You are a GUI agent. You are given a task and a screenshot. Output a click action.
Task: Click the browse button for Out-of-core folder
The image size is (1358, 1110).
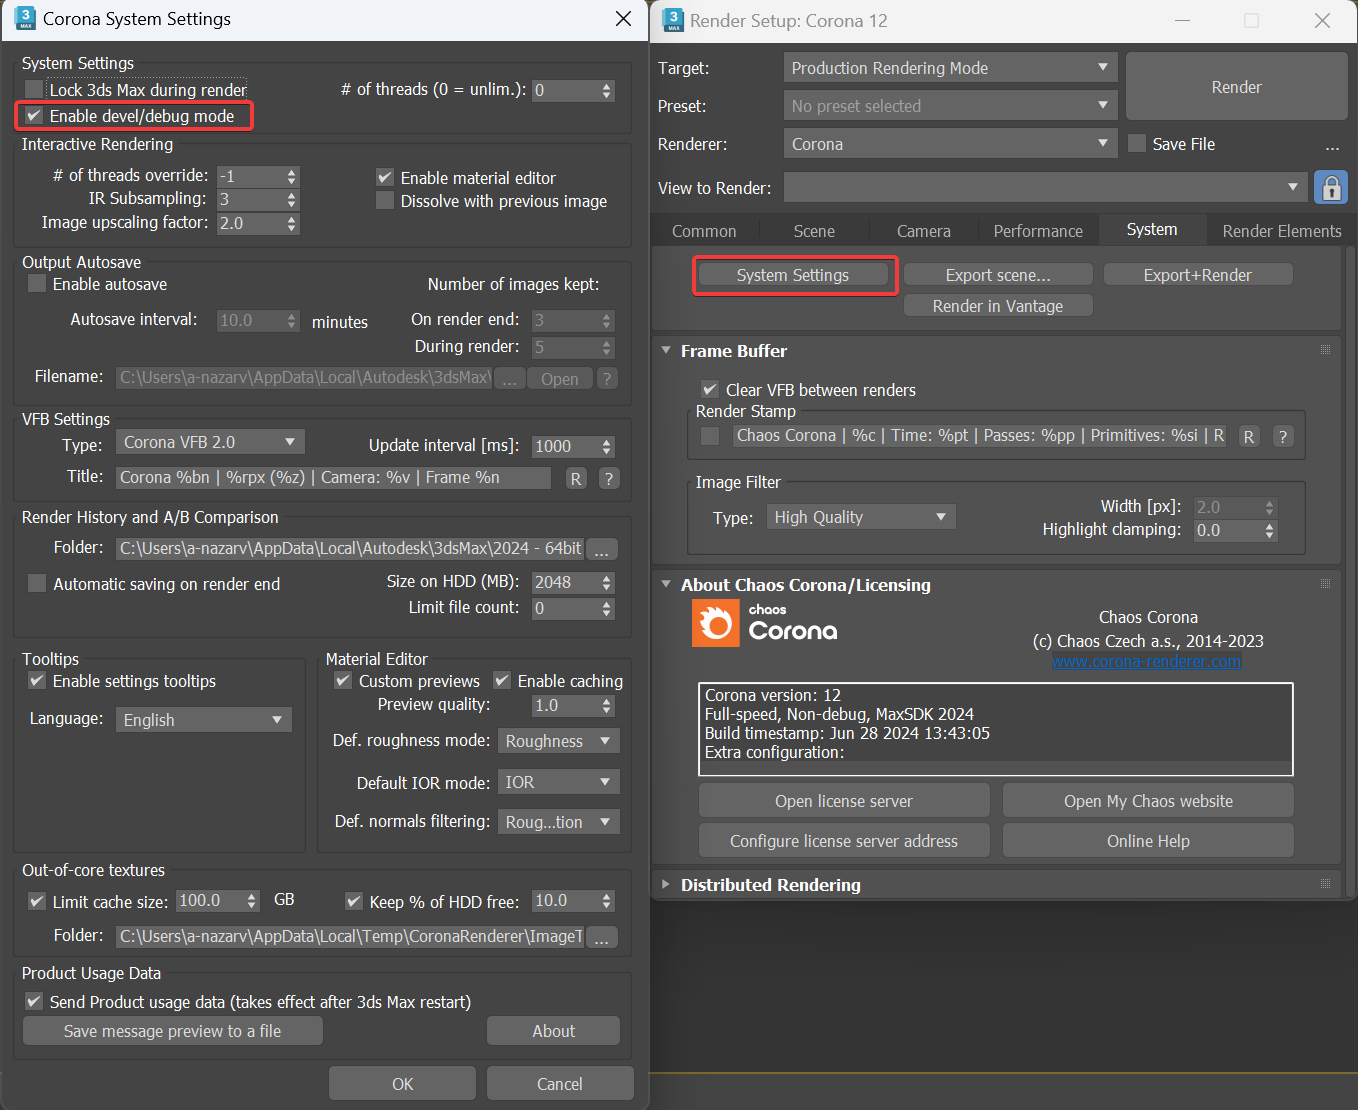click(602, 937)
